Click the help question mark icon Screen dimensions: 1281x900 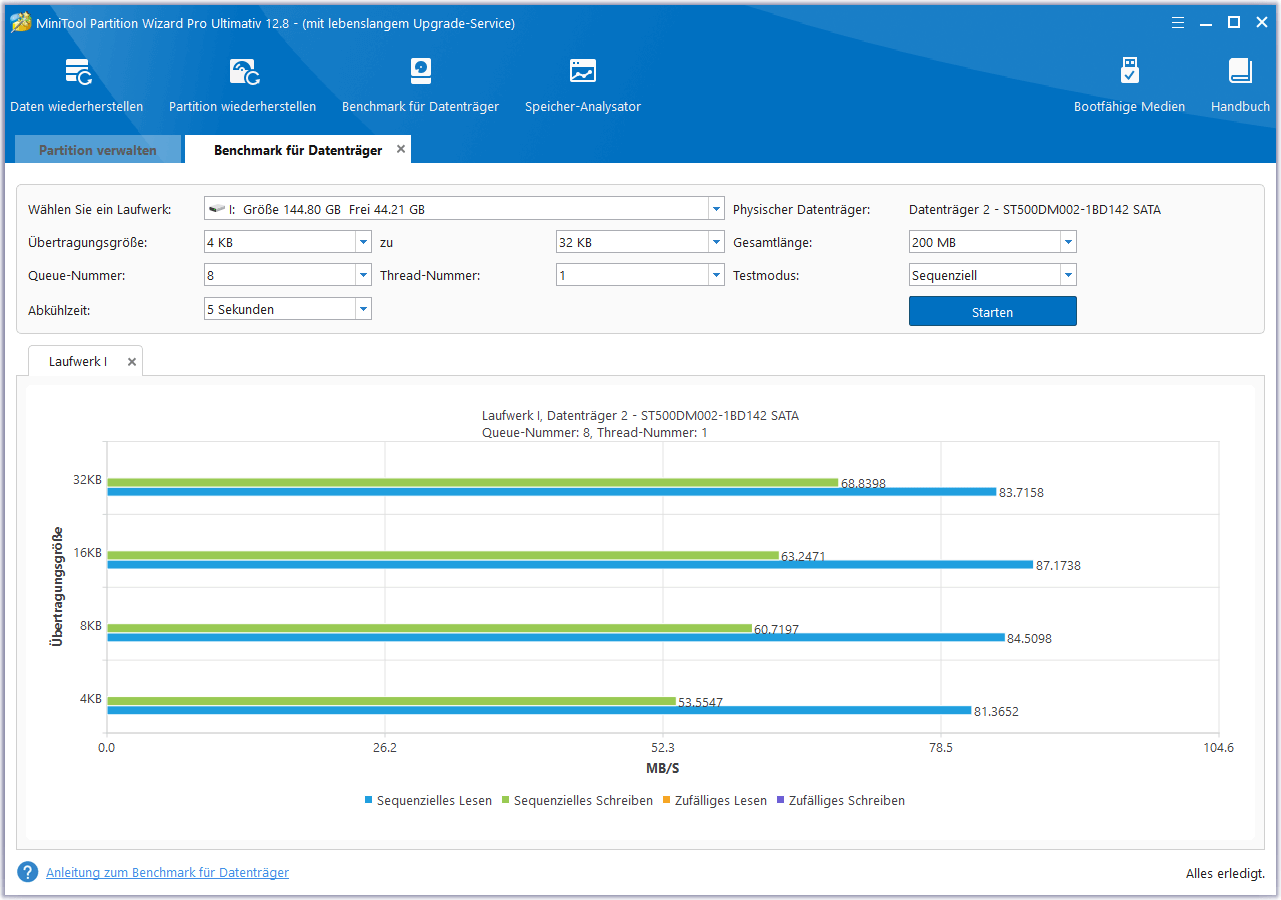tap(28, 873)
